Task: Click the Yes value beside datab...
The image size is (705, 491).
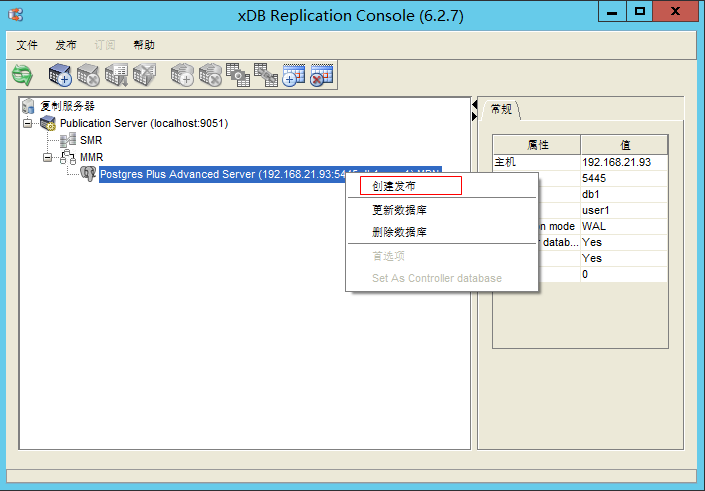Action: (x=624, y=242)
